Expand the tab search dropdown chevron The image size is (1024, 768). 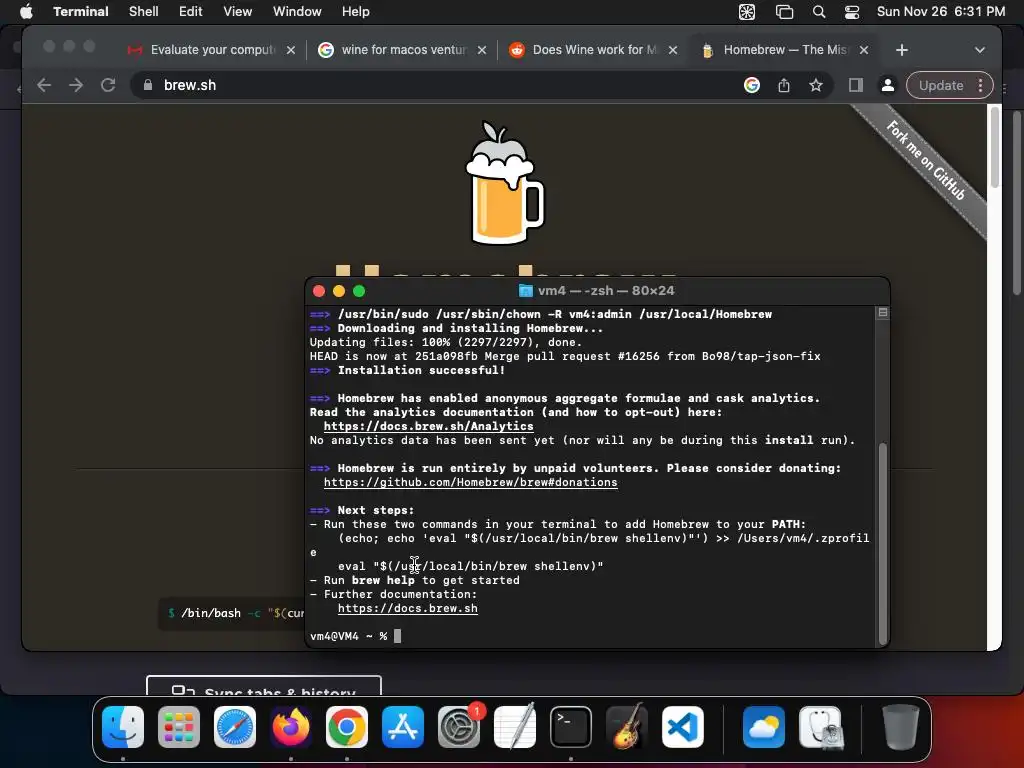[980, 50]
